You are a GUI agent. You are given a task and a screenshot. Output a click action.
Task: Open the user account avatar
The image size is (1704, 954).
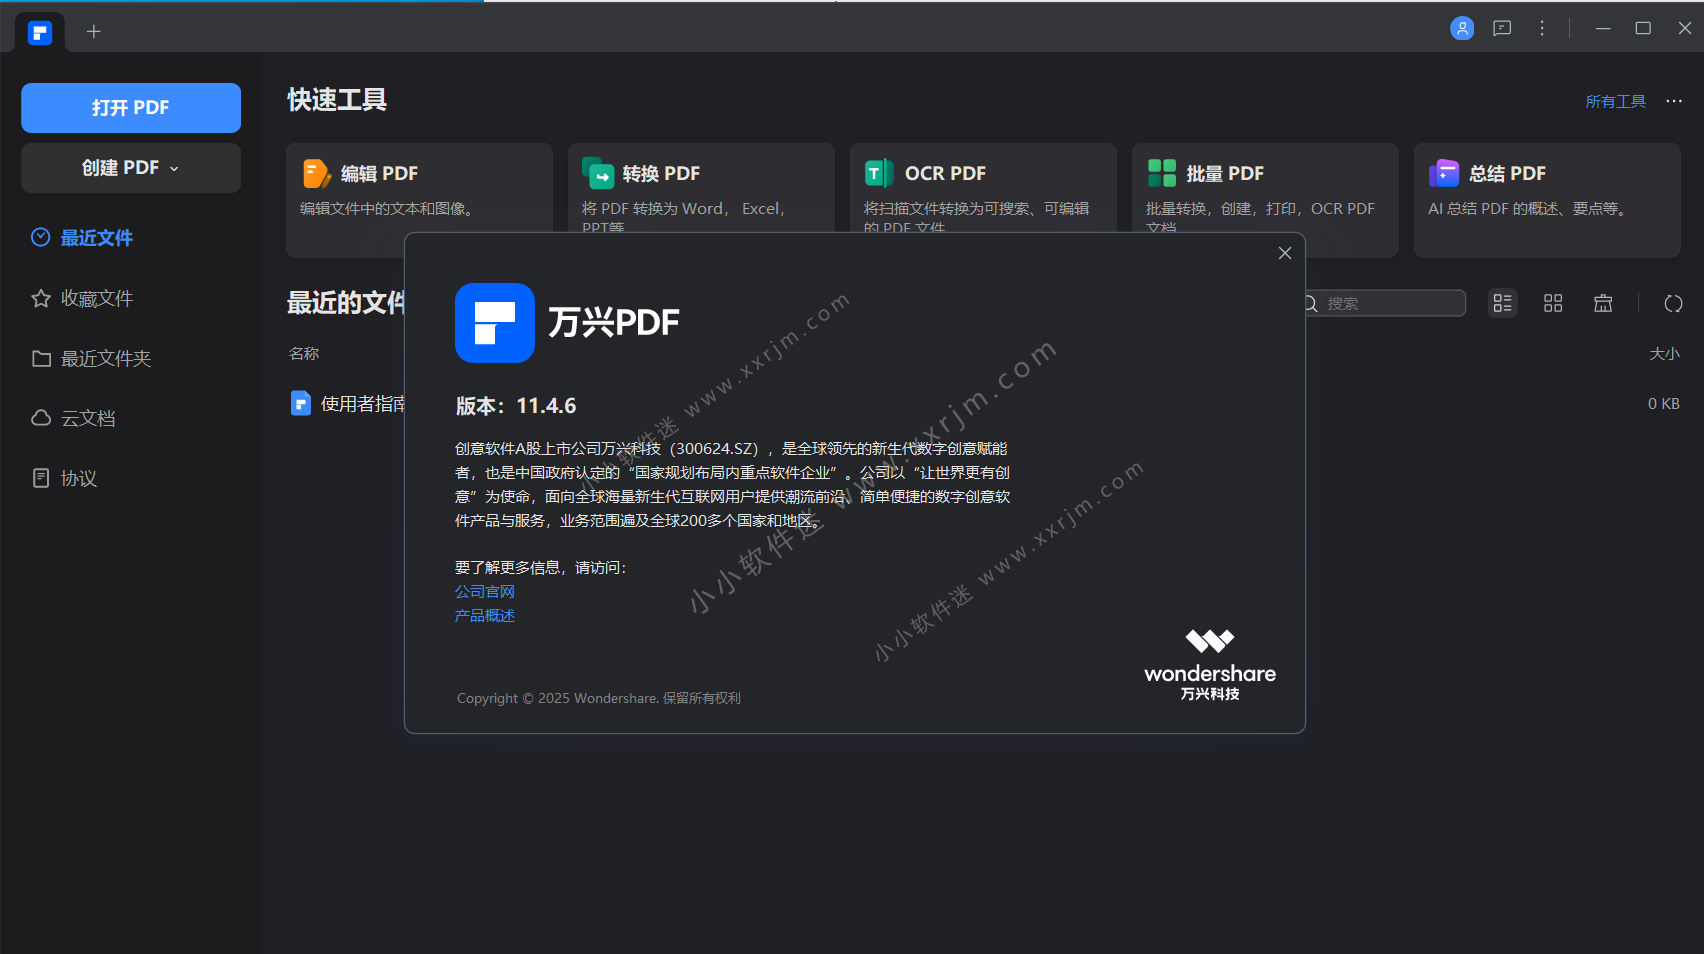tap(1462, 29)
